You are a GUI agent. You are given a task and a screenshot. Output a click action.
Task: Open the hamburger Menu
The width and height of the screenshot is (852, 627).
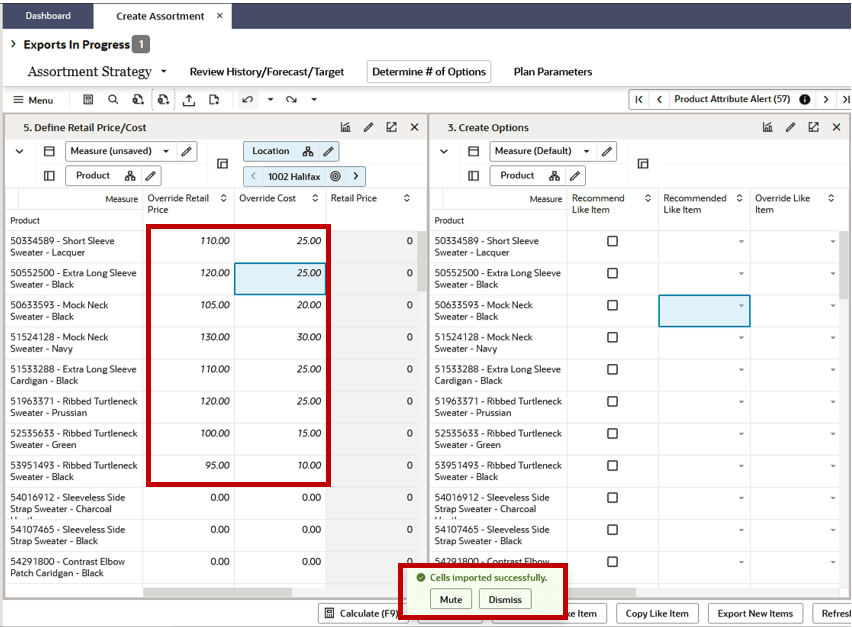point(34,99)
